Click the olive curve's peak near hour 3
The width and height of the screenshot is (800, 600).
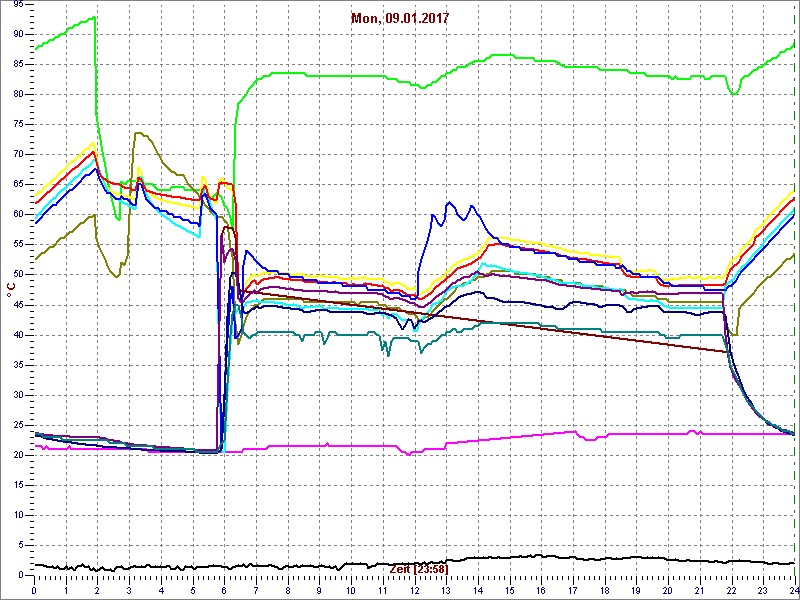tap(138, 133)
